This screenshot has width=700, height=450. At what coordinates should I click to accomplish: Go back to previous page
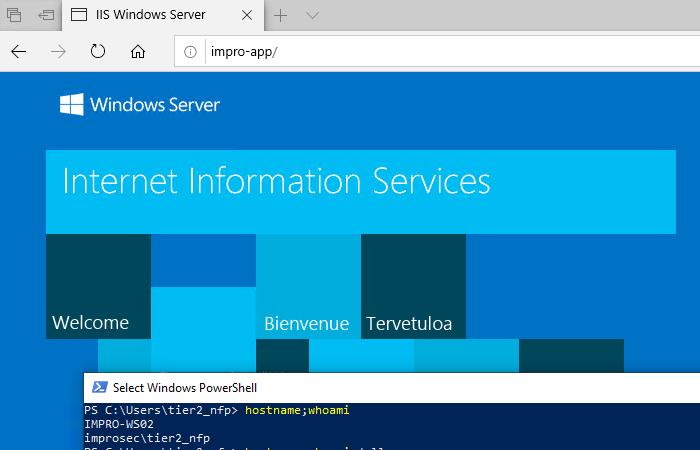coord(19,52)
